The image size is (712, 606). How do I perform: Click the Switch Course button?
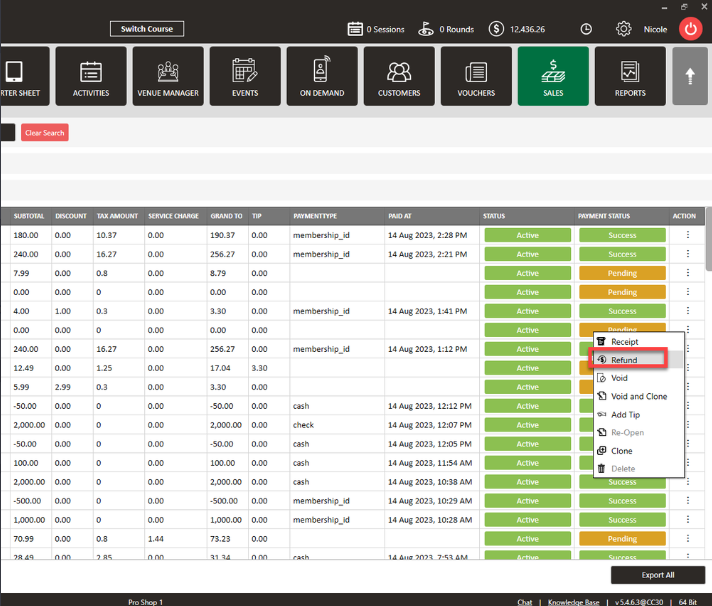147,29
